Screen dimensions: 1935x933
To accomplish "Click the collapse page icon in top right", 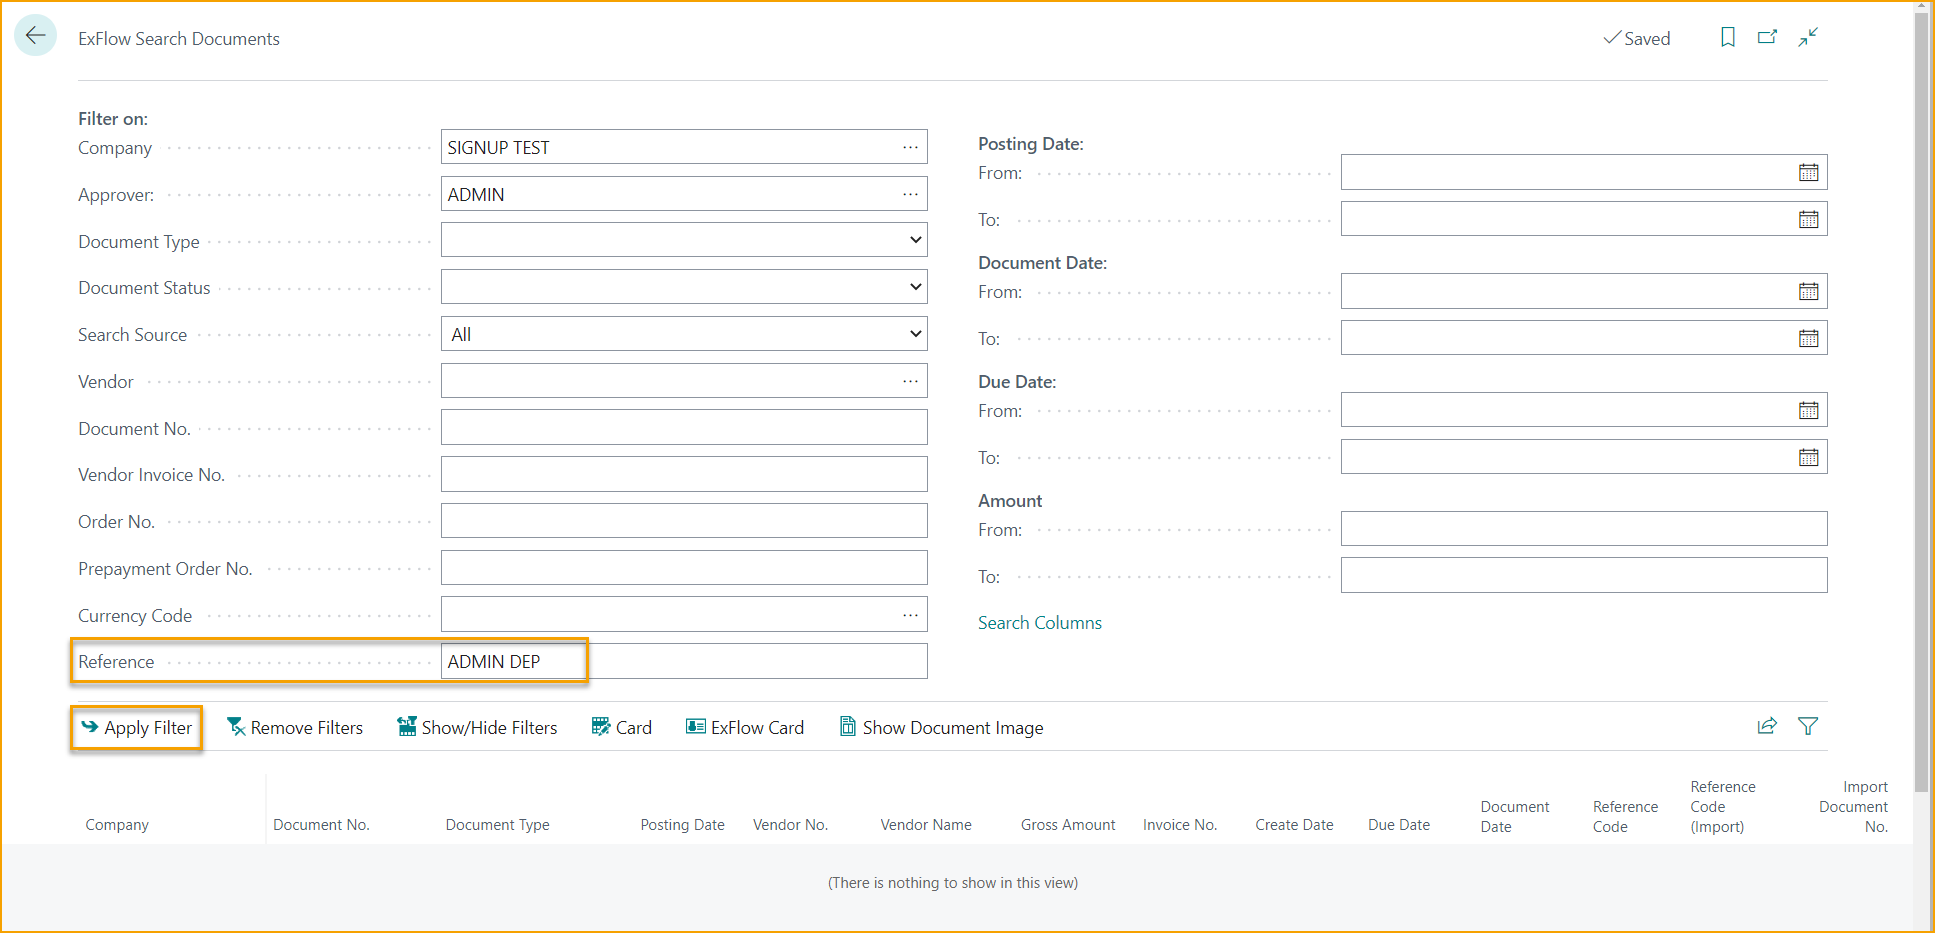I will (x=1808, y=37).
